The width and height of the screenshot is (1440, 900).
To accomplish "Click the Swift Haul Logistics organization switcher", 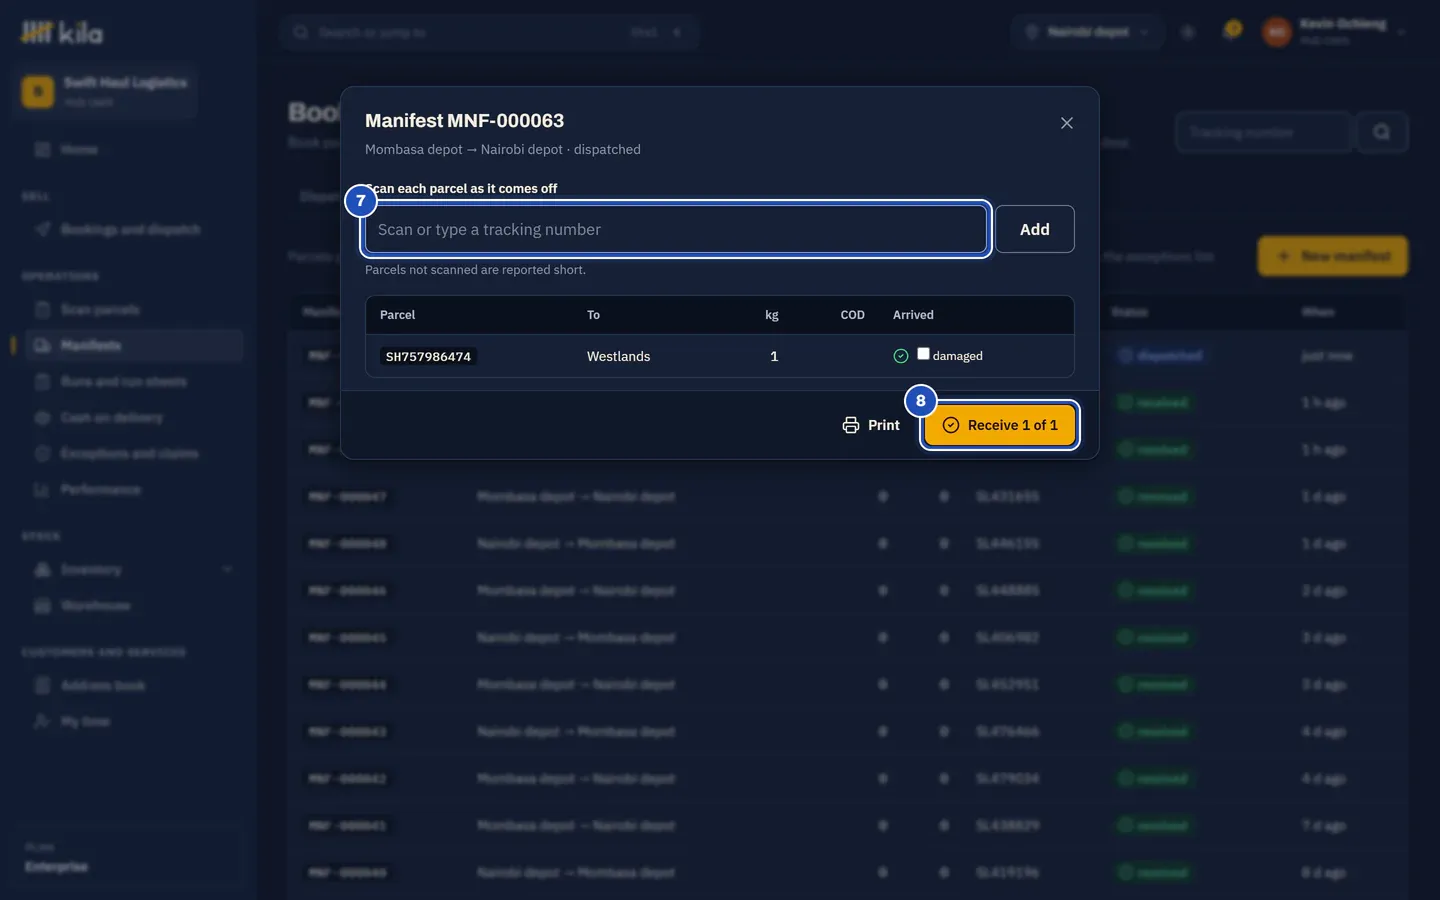I will click(x=105, y=91).
